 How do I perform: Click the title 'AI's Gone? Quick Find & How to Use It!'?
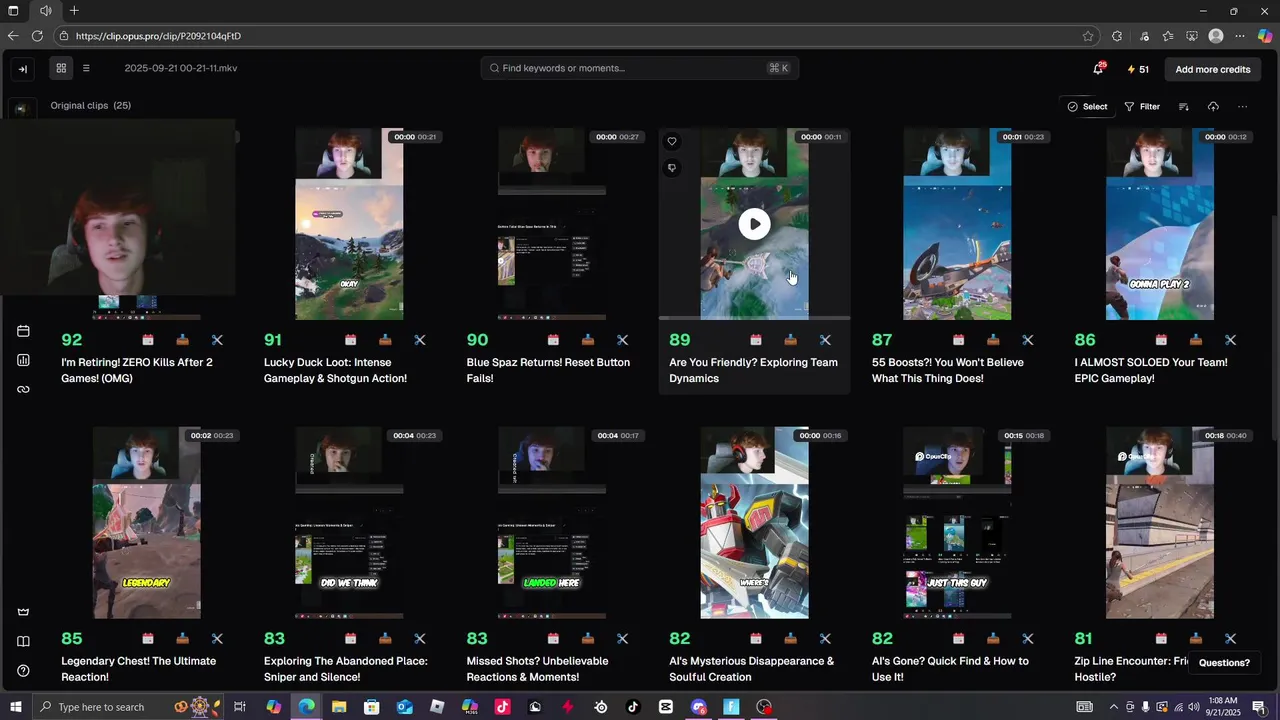coord(950,669)
